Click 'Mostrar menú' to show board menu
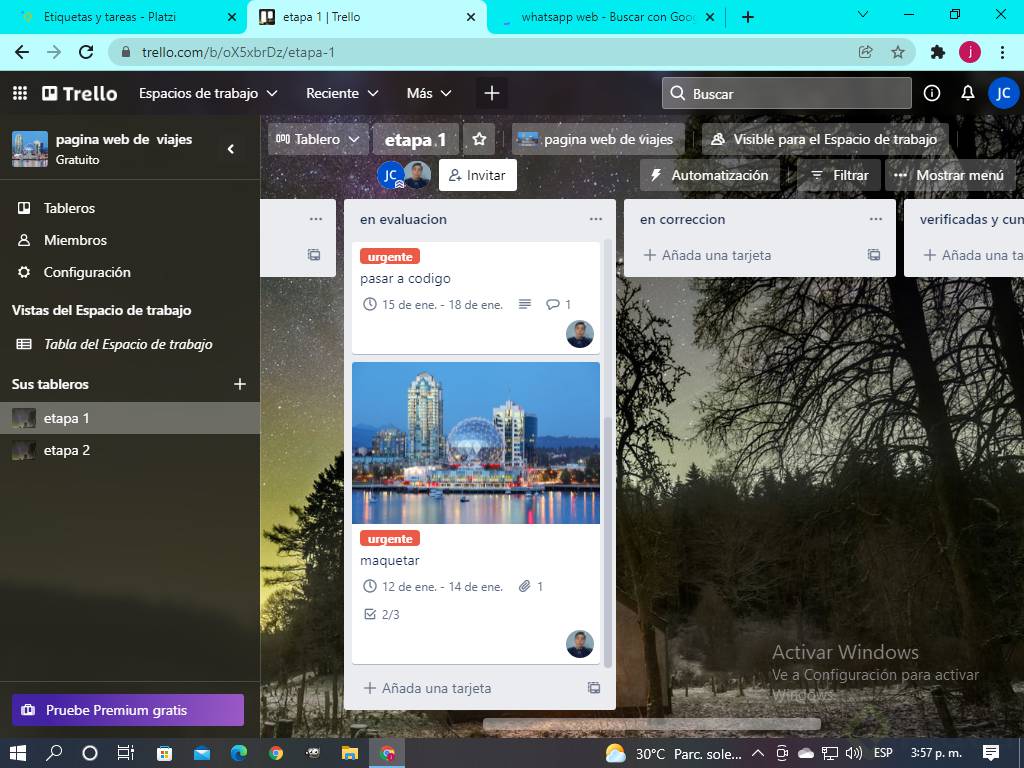Viewport: 1024px width, 768px height. pos(949,175)
